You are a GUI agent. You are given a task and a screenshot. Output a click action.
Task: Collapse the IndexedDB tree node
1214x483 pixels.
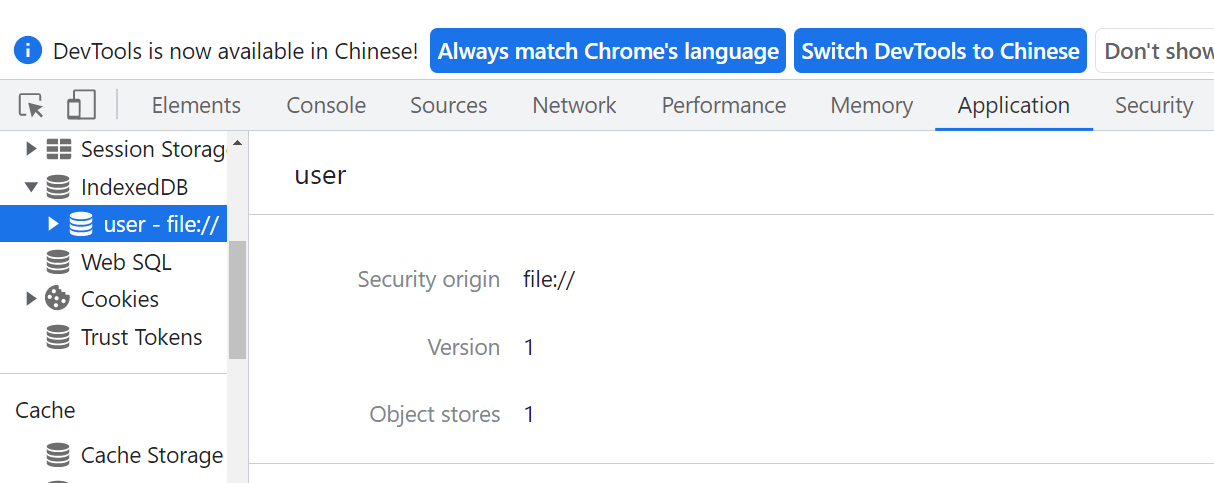31,187
